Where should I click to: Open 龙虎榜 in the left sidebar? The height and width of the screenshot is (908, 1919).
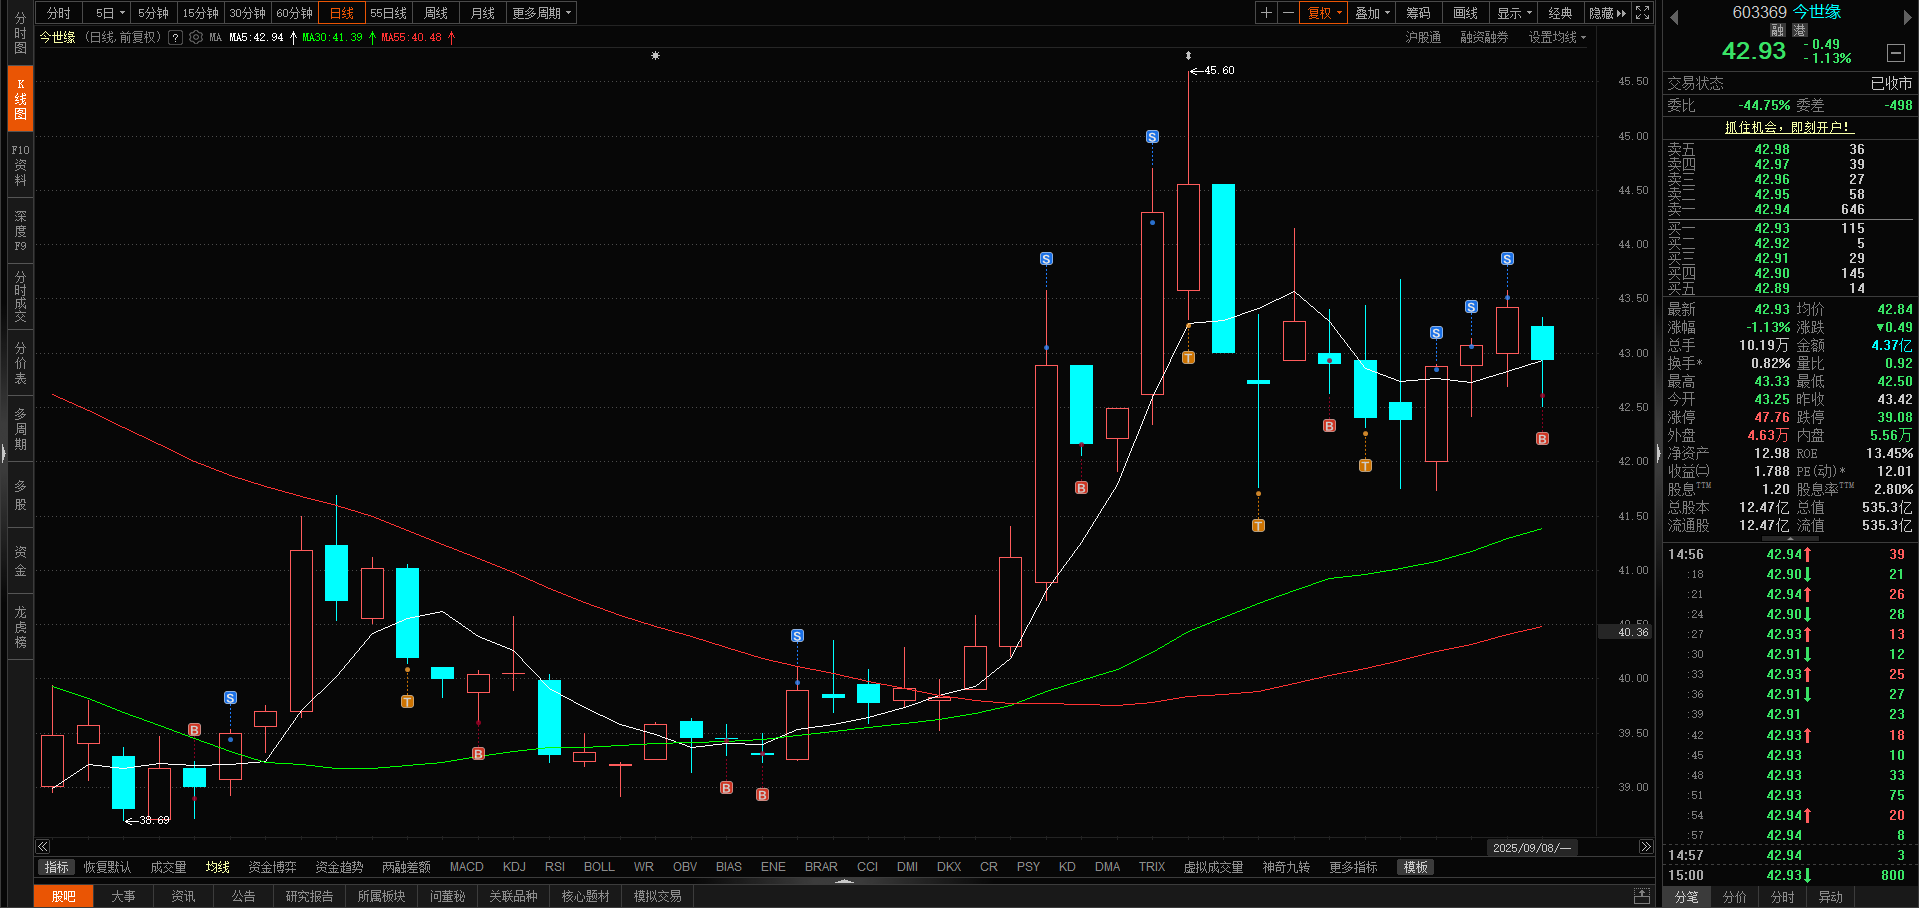click(20, 627)
